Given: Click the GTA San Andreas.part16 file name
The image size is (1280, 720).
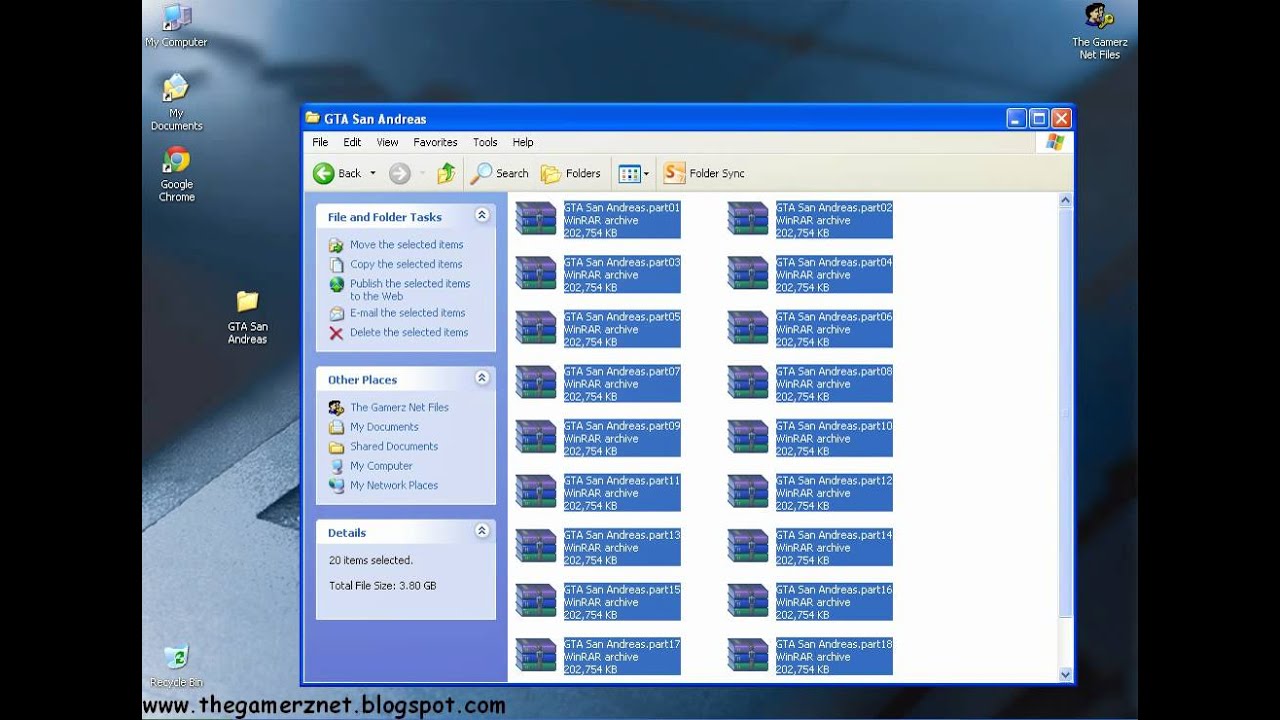Looking at the screenshot, I should (x=834, y=590).
